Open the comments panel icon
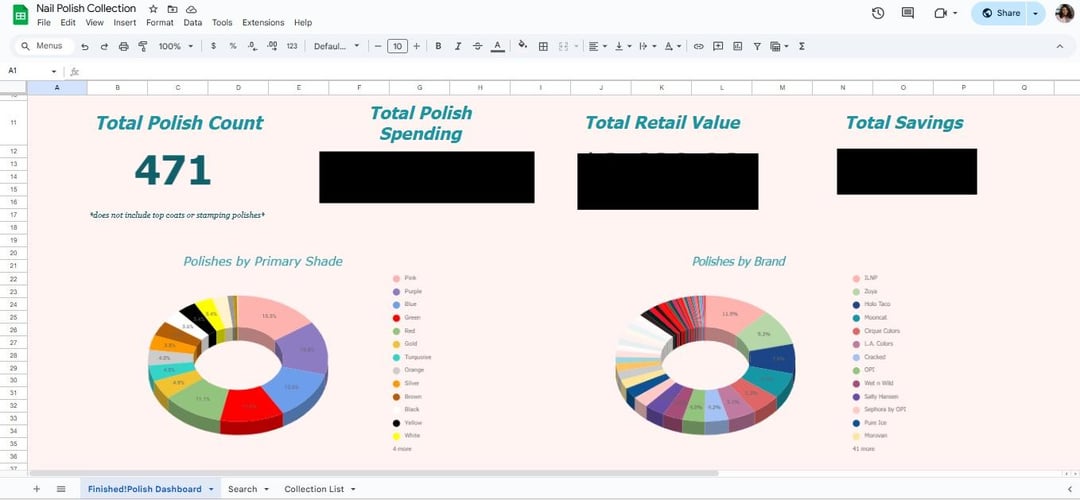This screenshot has width=1080, height=500. coord(908,13)
